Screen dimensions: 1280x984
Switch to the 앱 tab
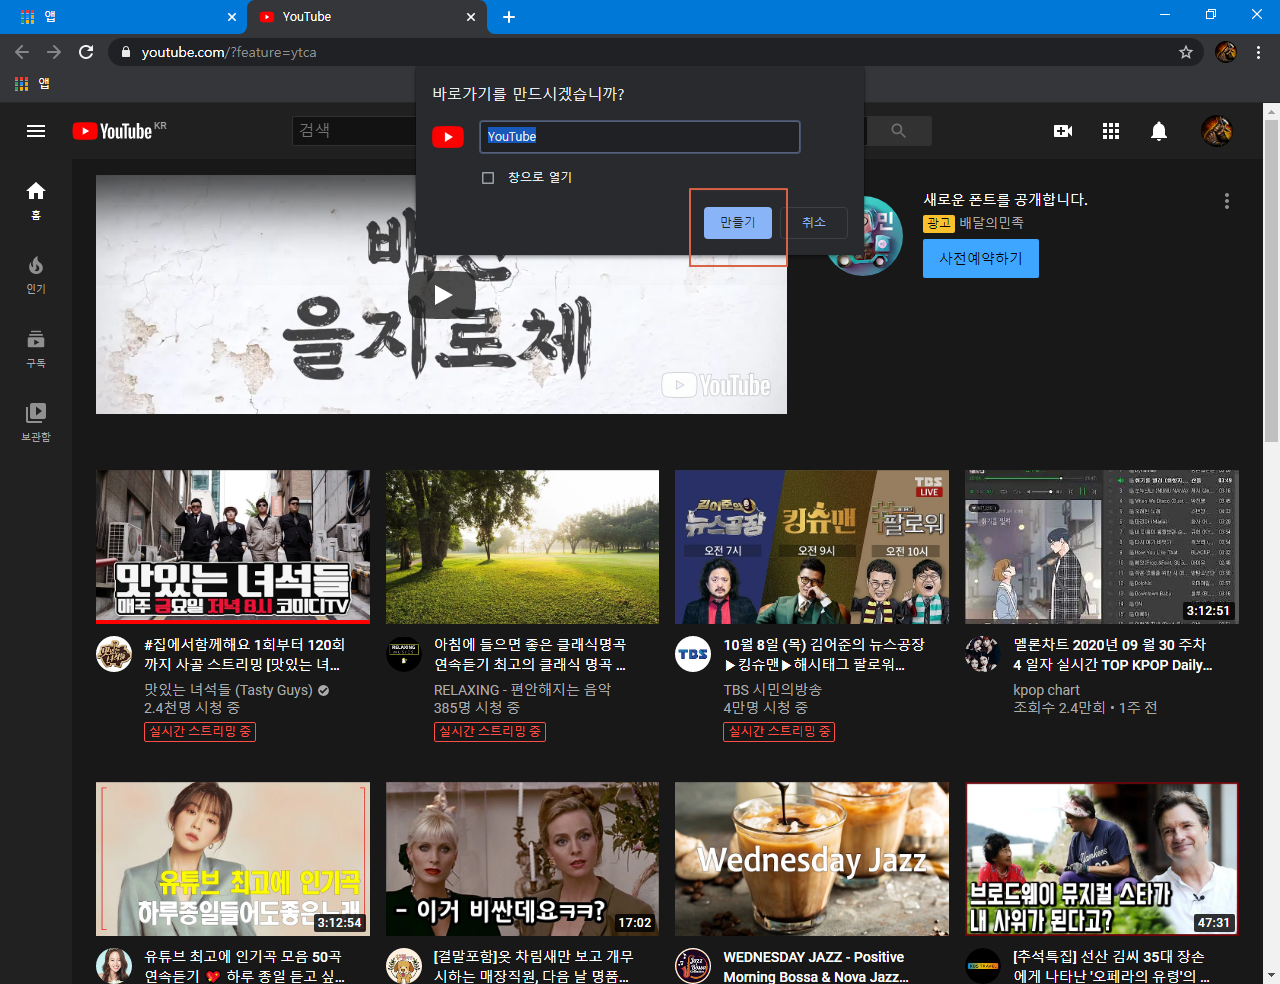pyautogui.click(x=124, y=17)
